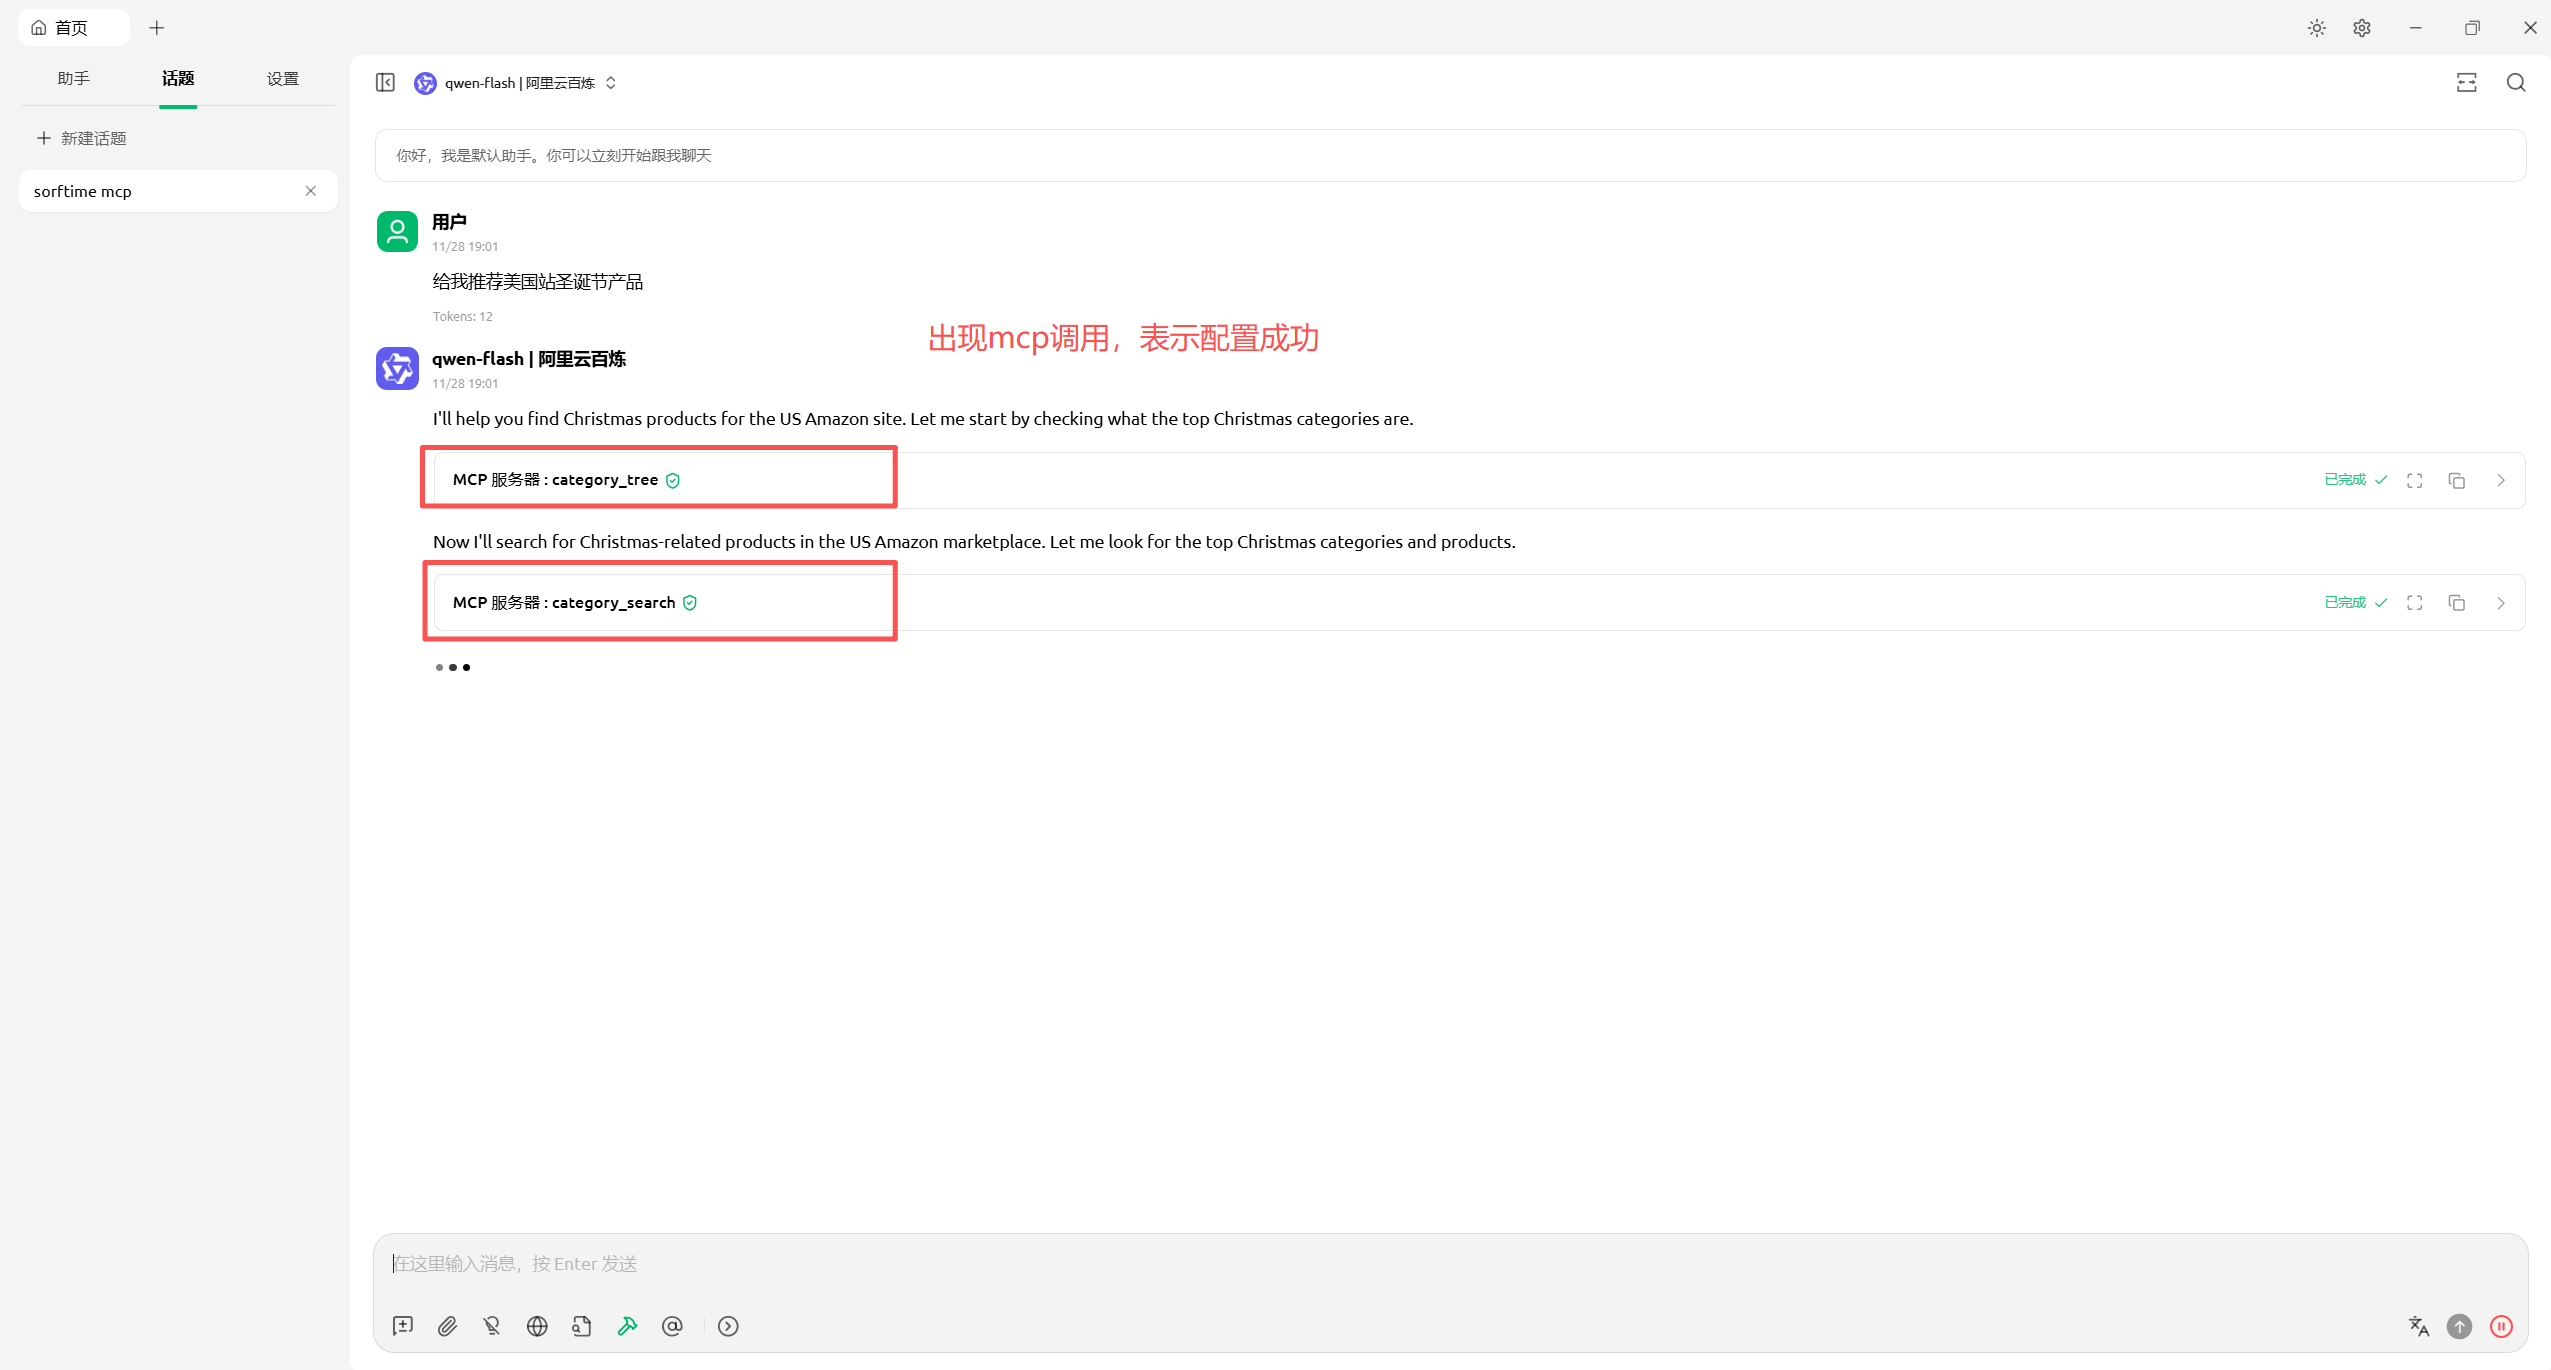
Task: Expand the category_search MCP call chevron
Action: tap(2501, 603)
